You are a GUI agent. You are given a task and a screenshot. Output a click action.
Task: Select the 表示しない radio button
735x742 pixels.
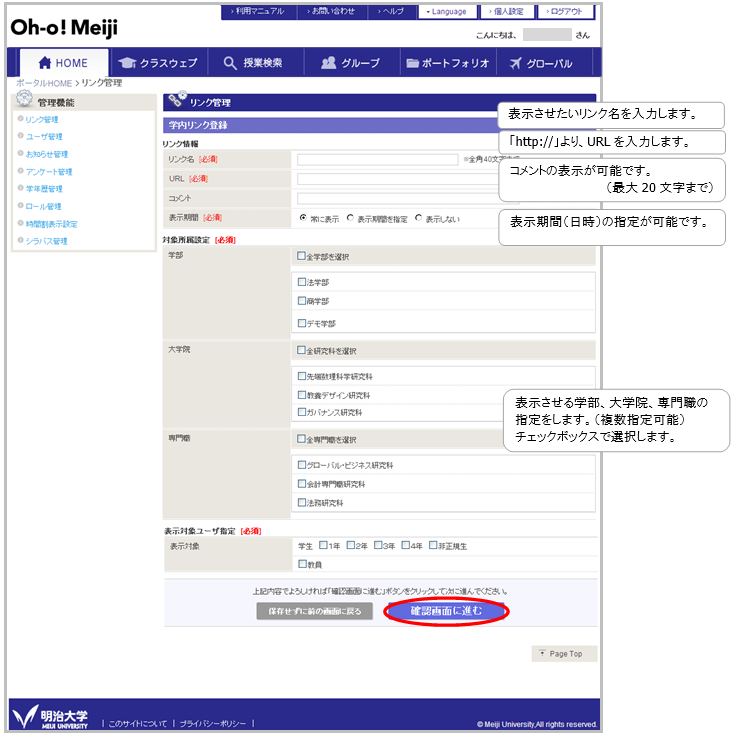point(418,218)
